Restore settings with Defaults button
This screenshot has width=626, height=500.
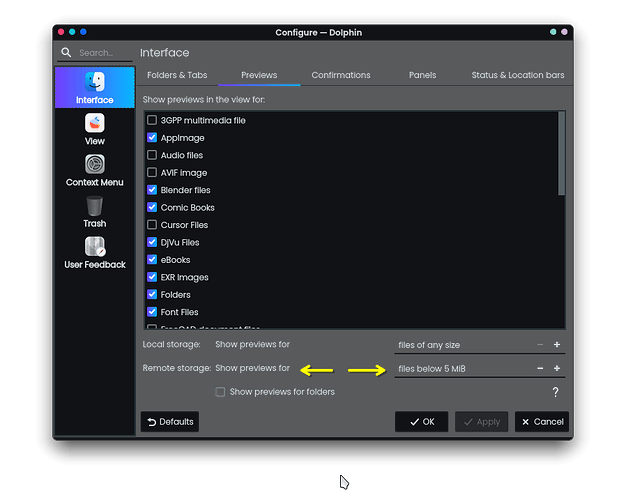point(170,422)
